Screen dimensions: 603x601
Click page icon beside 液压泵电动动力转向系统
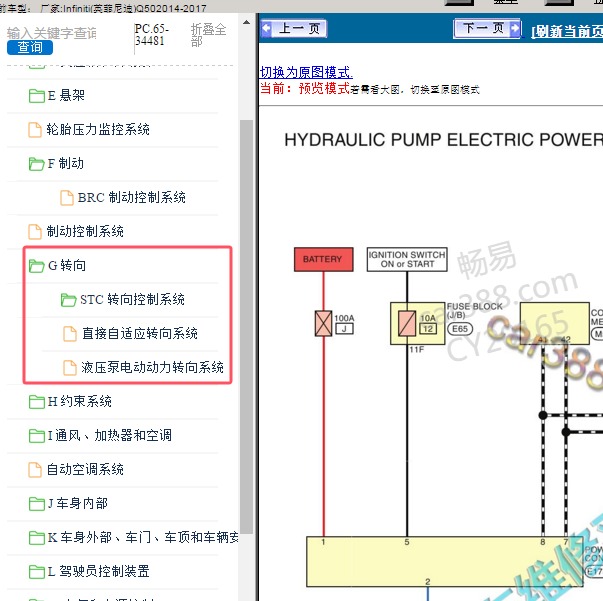click(x=70, y=368)
